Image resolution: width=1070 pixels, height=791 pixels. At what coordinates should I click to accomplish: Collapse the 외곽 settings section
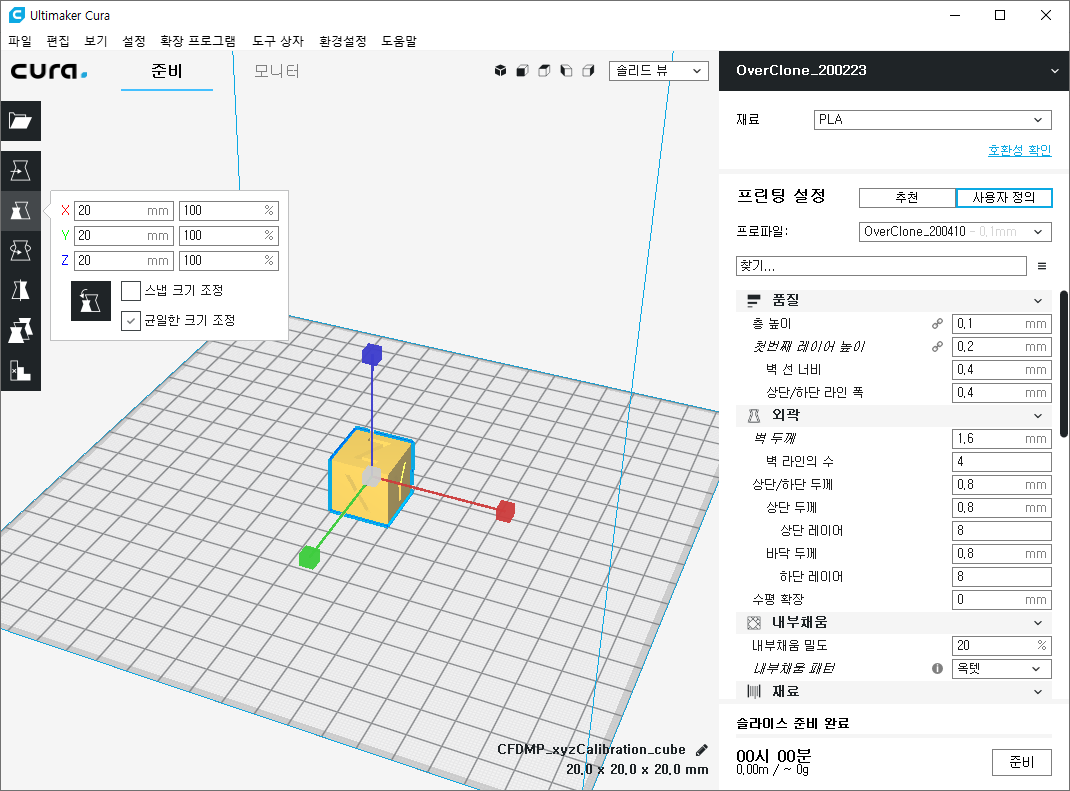pos(895,415)
